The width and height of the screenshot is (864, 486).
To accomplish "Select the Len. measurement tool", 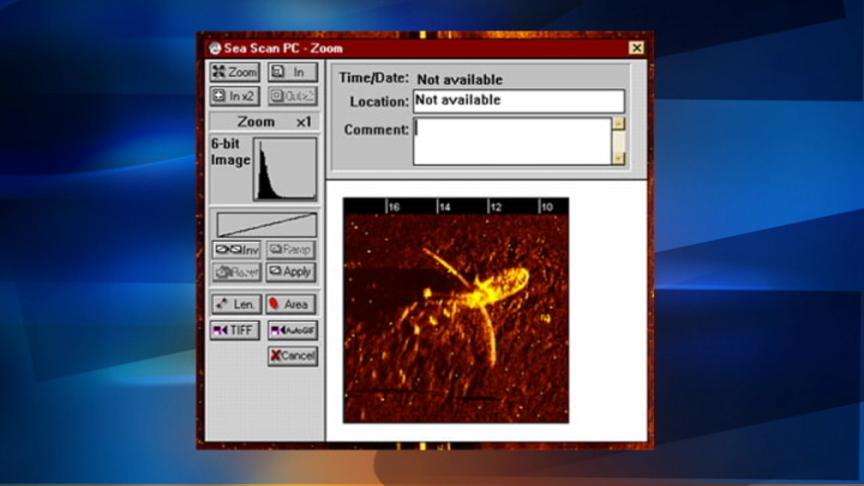I will click(x=236, y=304).
